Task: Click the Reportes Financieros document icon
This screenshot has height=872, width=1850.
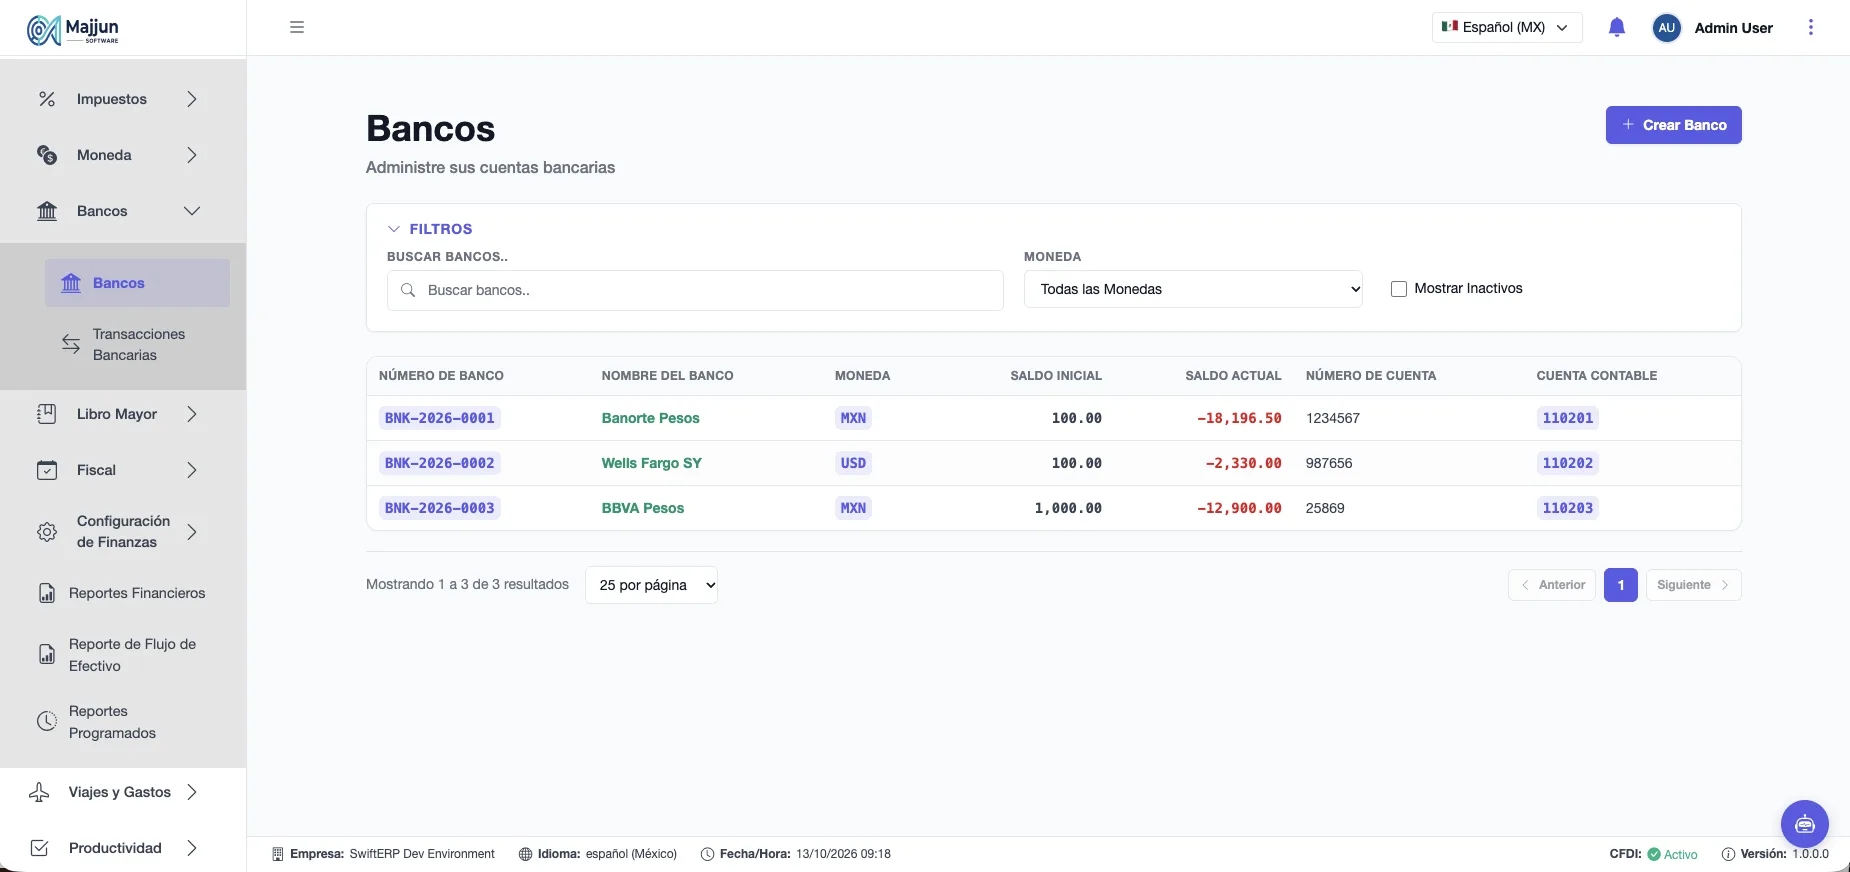Action: pyautogui.click(x=47, y=593)
